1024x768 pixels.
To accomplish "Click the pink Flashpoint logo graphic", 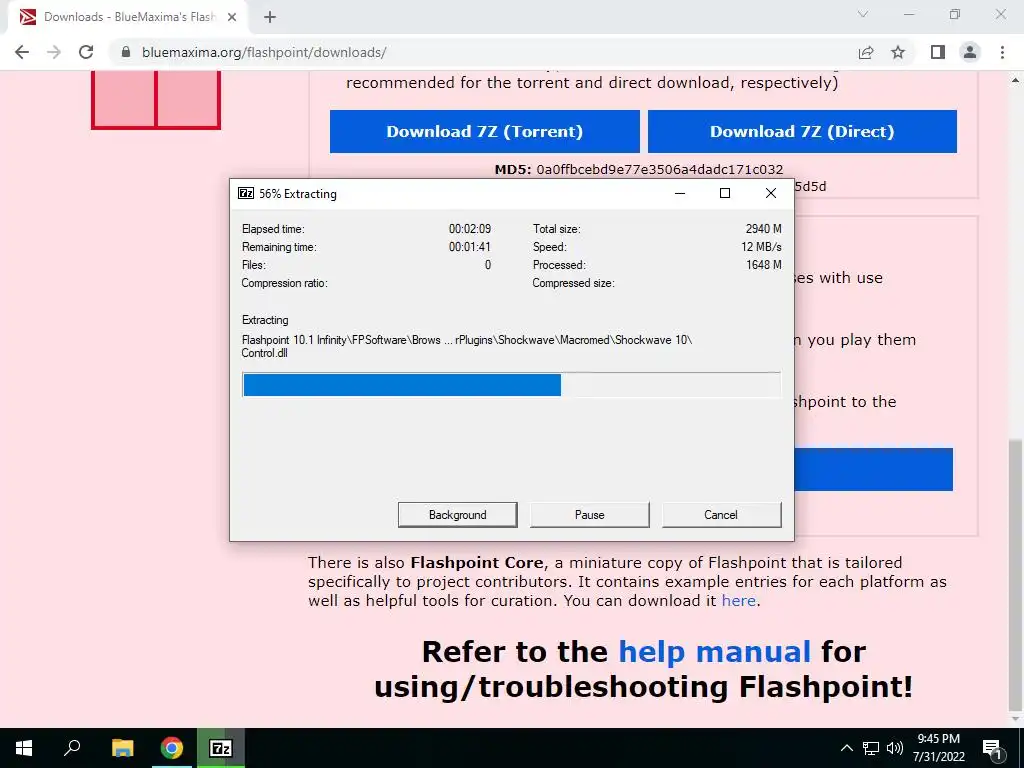I will point(155,100).
